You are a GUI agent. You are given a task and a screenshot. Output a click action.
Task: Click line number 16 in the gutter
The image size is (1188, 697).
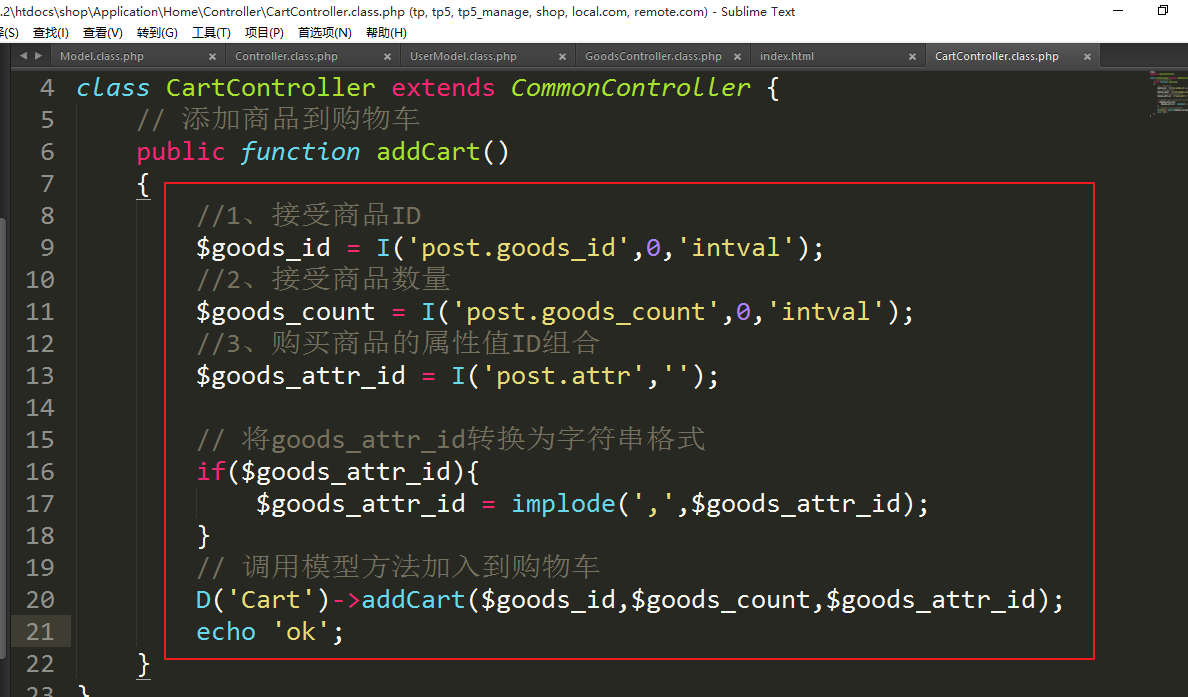[x=40, y=471]
